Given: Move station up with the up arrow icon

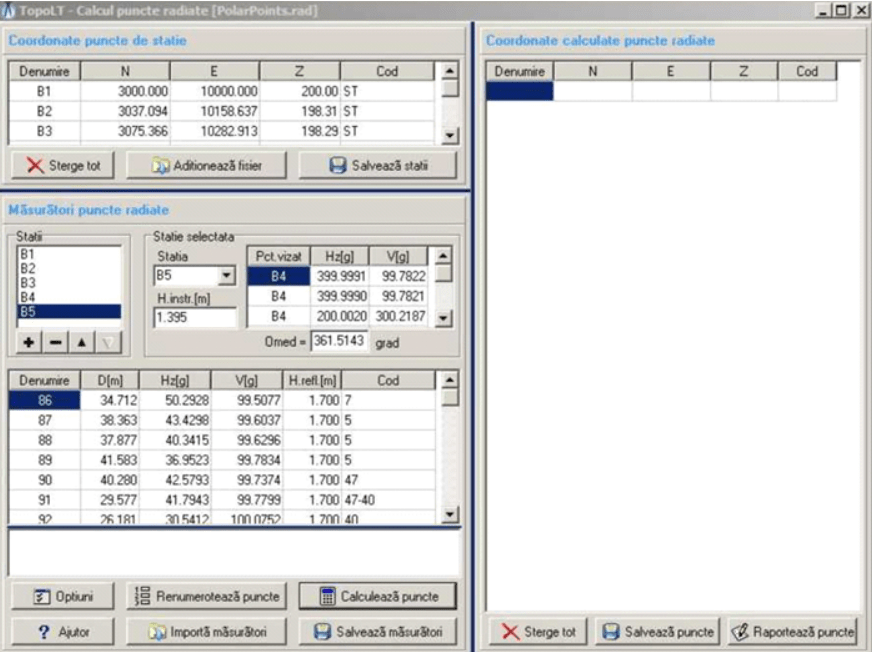Looking at the screenshot, I should [x=82, y=342].
